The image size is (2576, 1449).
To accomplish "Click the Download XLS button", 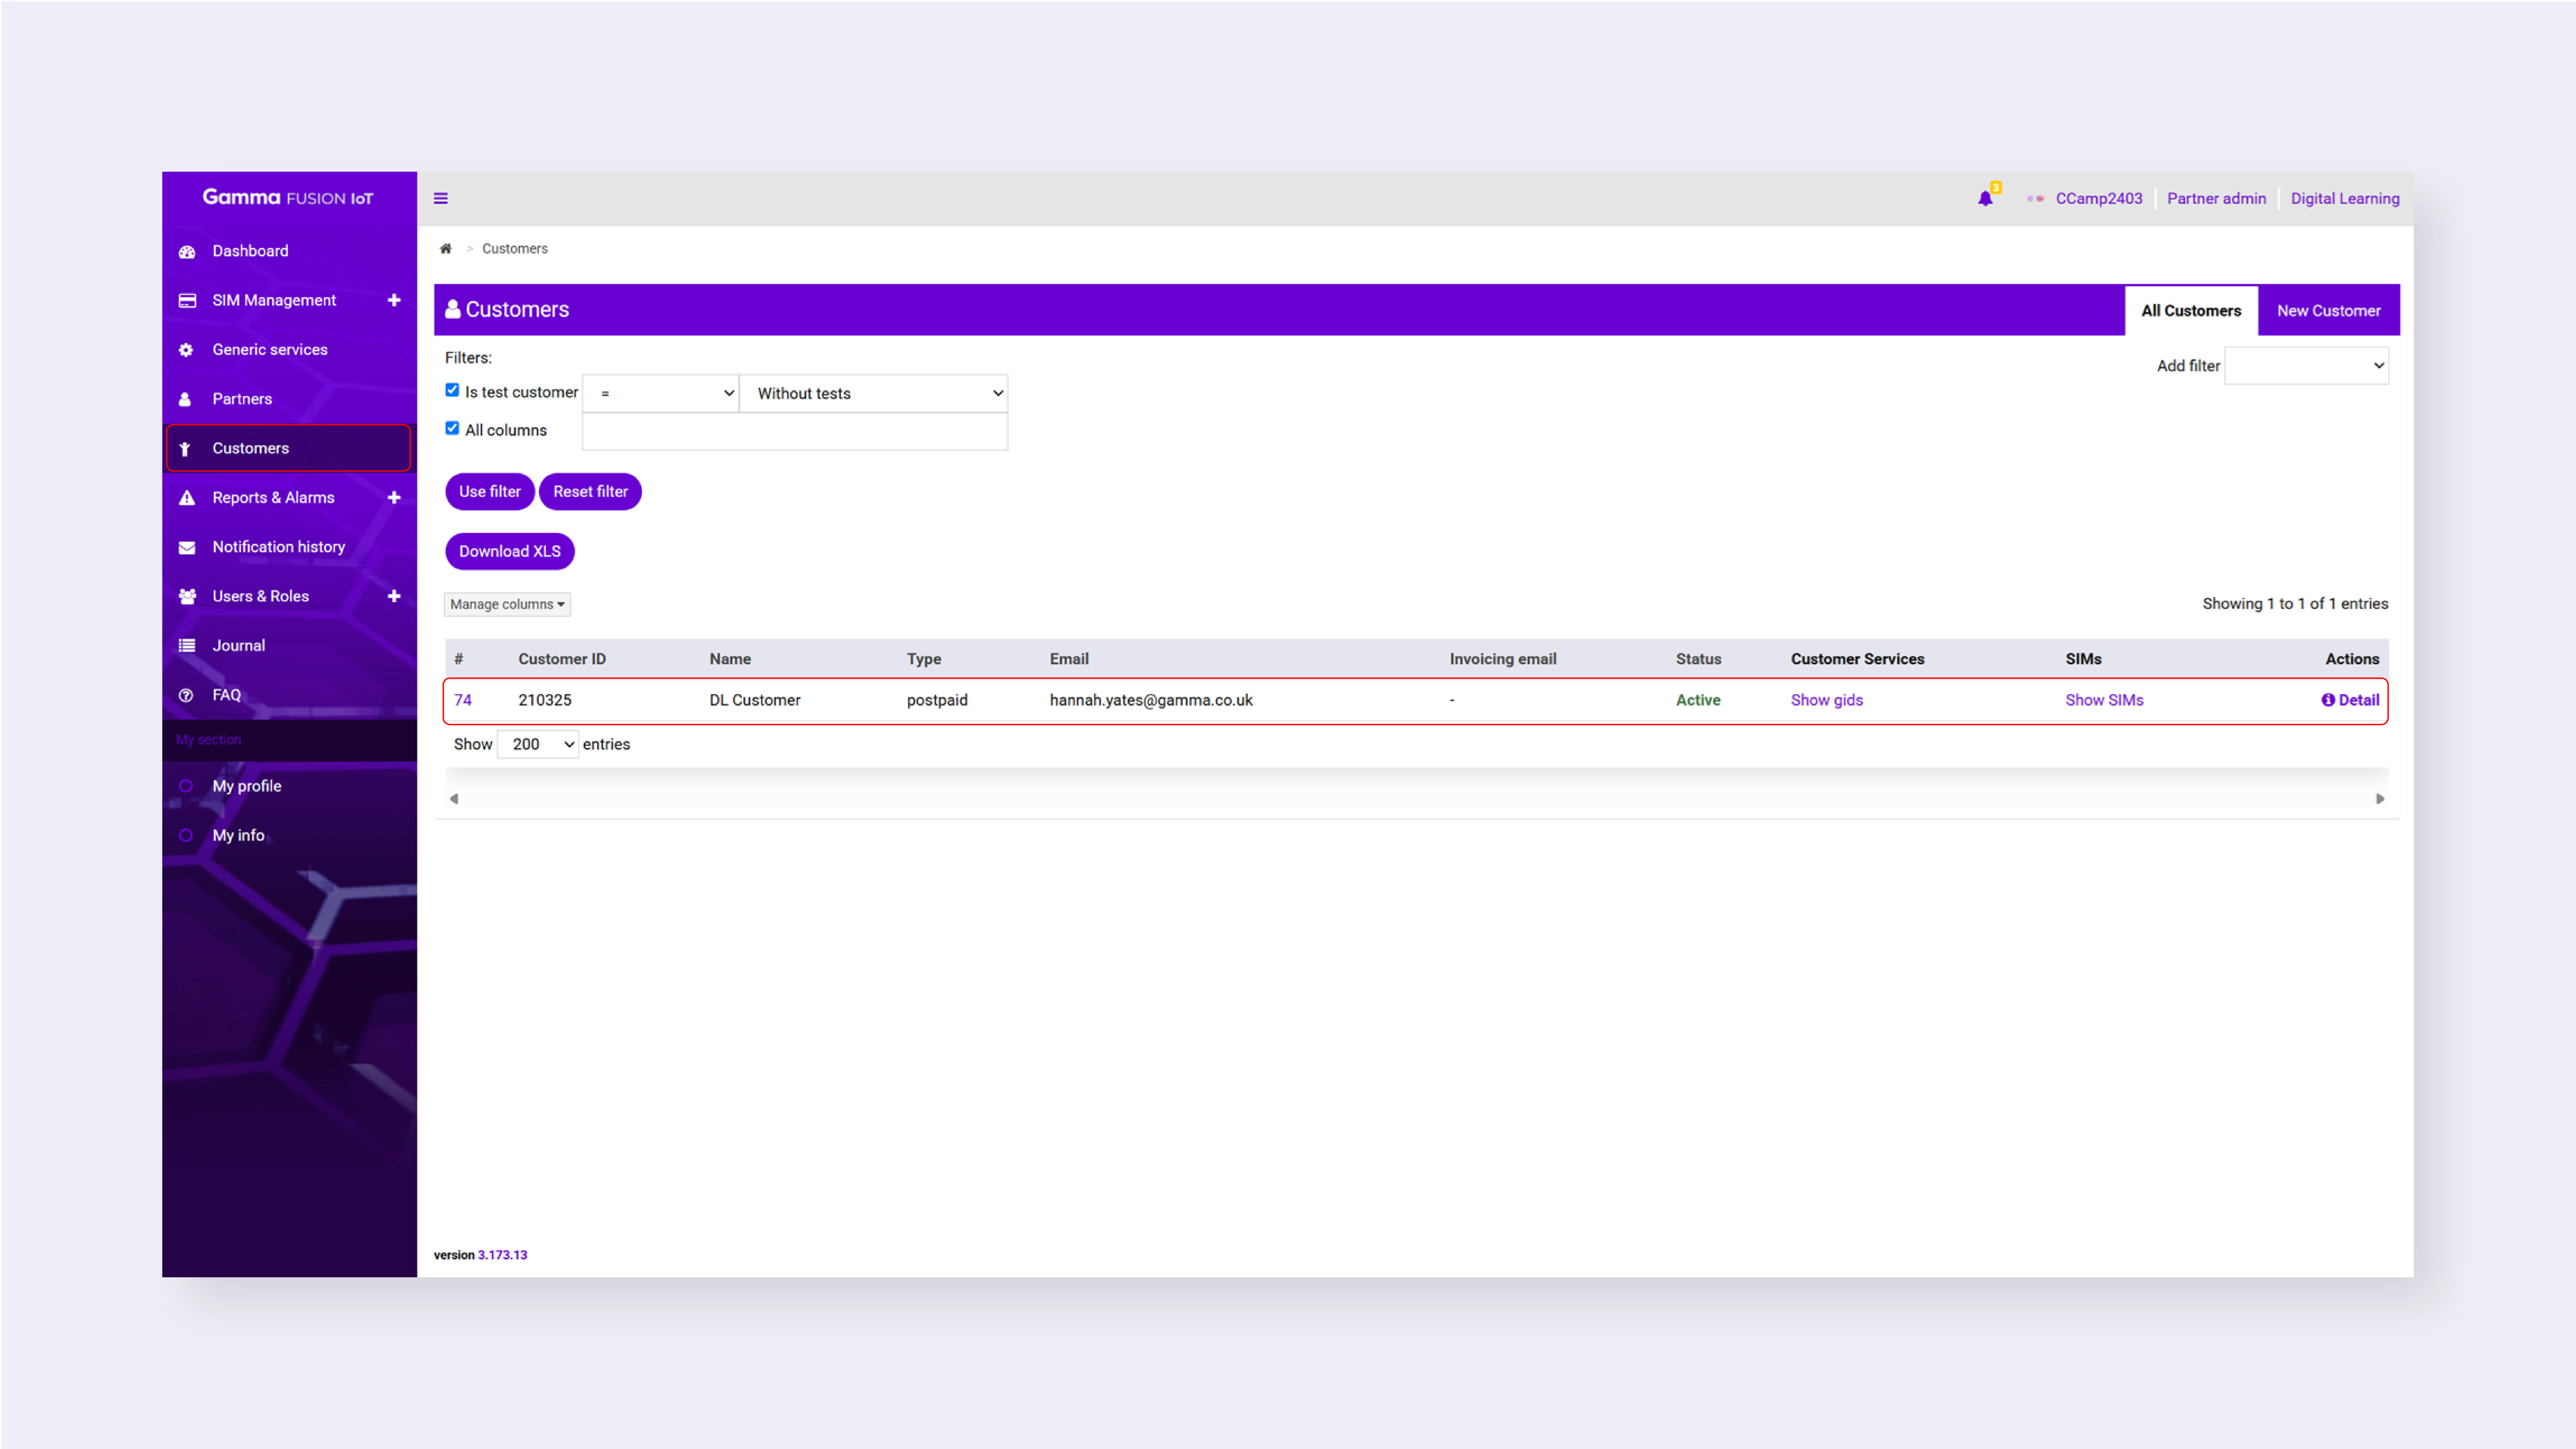I will click(509, 551).
